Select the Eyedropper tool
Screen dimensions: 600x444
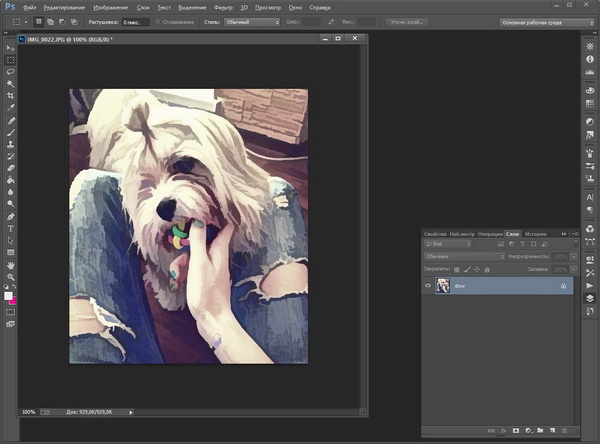(x=11, y=107)
